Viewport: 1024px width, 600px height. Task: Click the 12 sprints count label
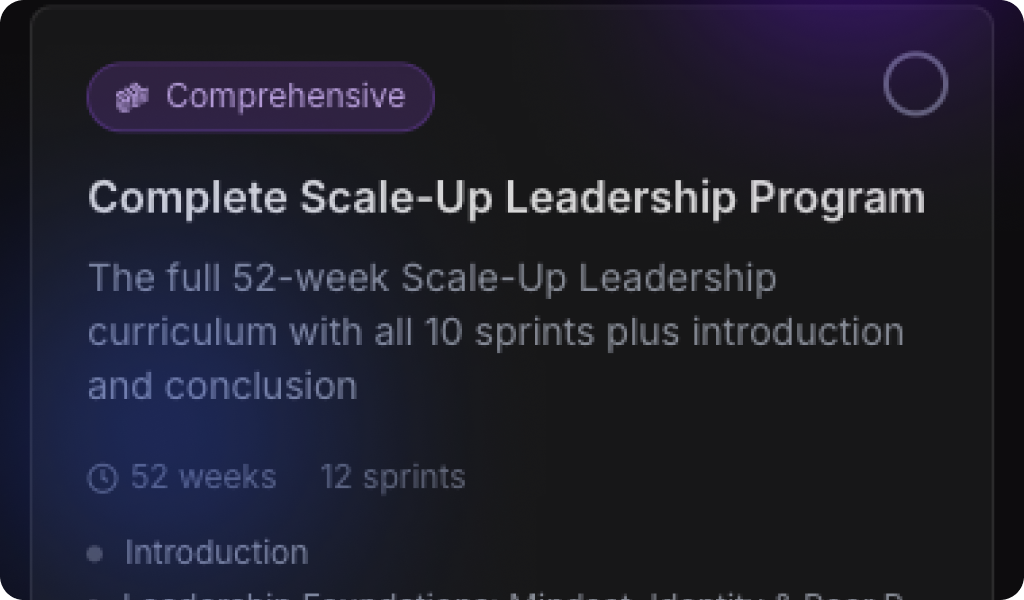tap(392, 477)
